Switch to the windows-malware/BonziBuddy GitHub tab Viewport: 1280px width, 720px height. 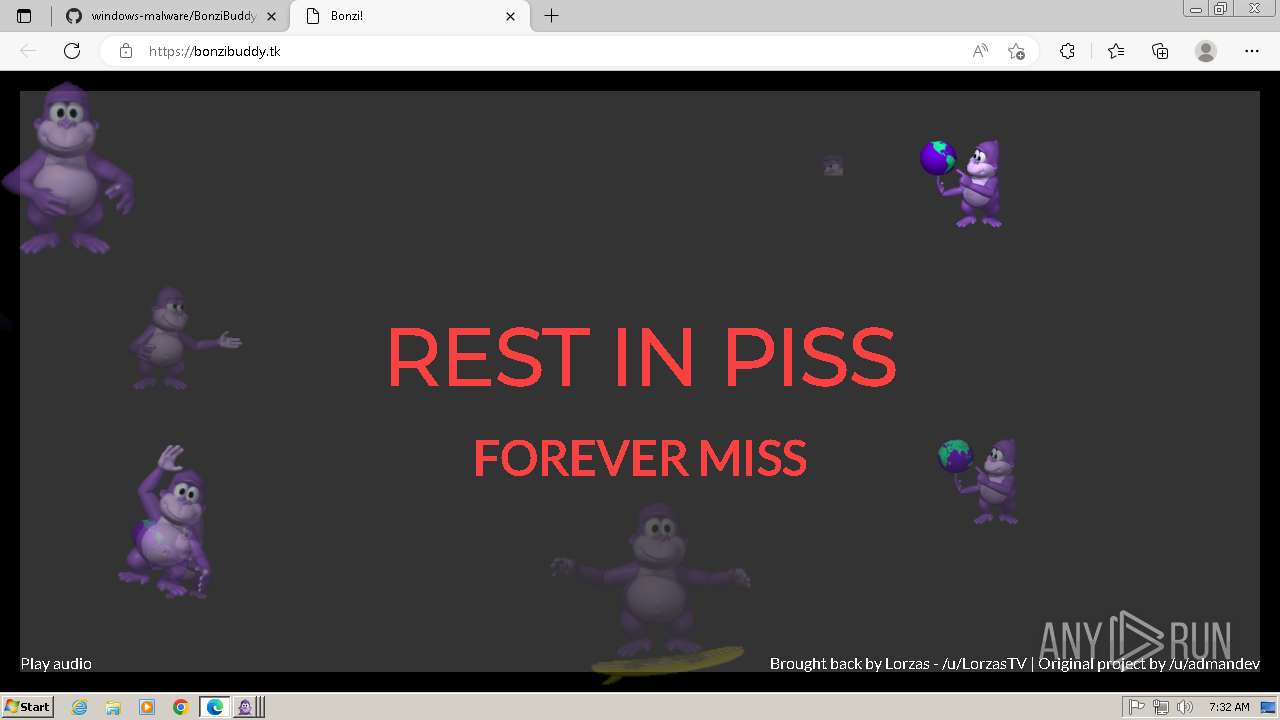pos(171,16)
